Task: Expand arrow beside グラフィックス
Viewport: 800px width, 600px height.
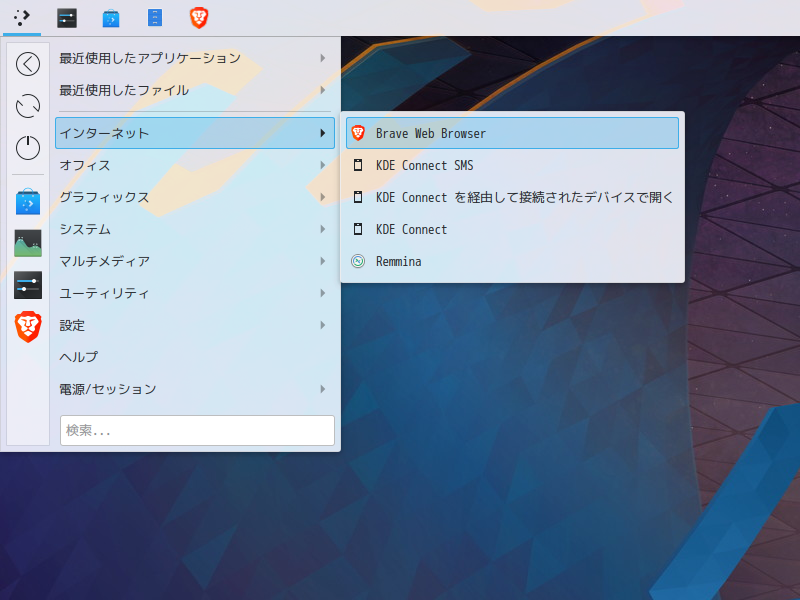Action: (x=322, y=197)
